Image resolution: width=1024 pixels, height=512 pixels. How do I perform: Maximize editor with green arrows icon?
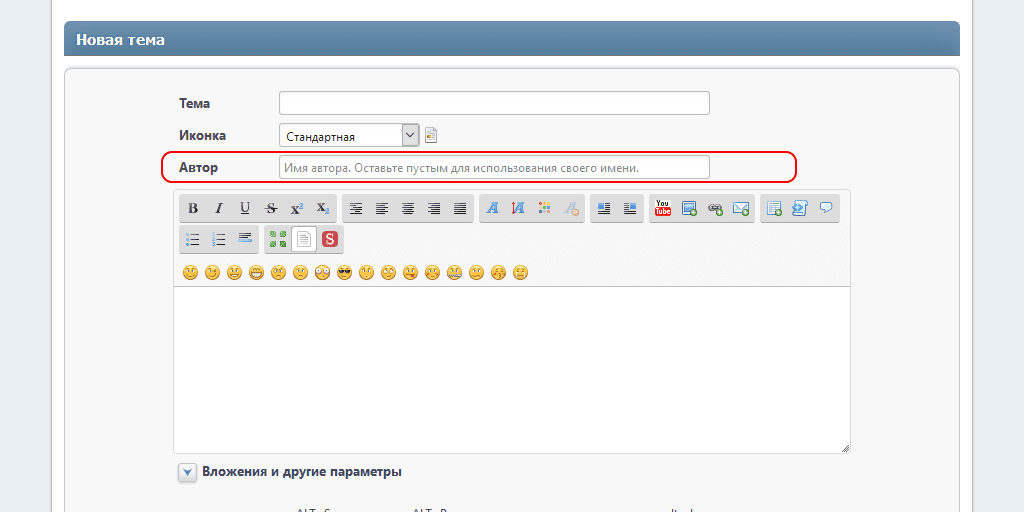click(278, 239)
